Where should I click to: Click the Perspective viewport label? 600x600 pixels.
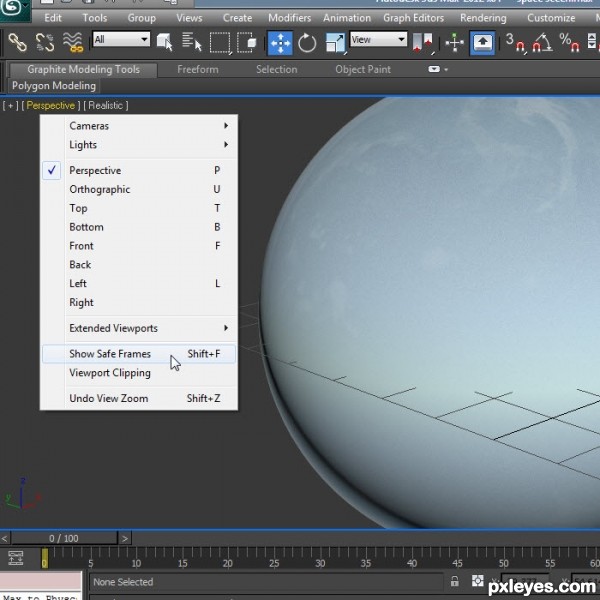(x=51, y=106)
